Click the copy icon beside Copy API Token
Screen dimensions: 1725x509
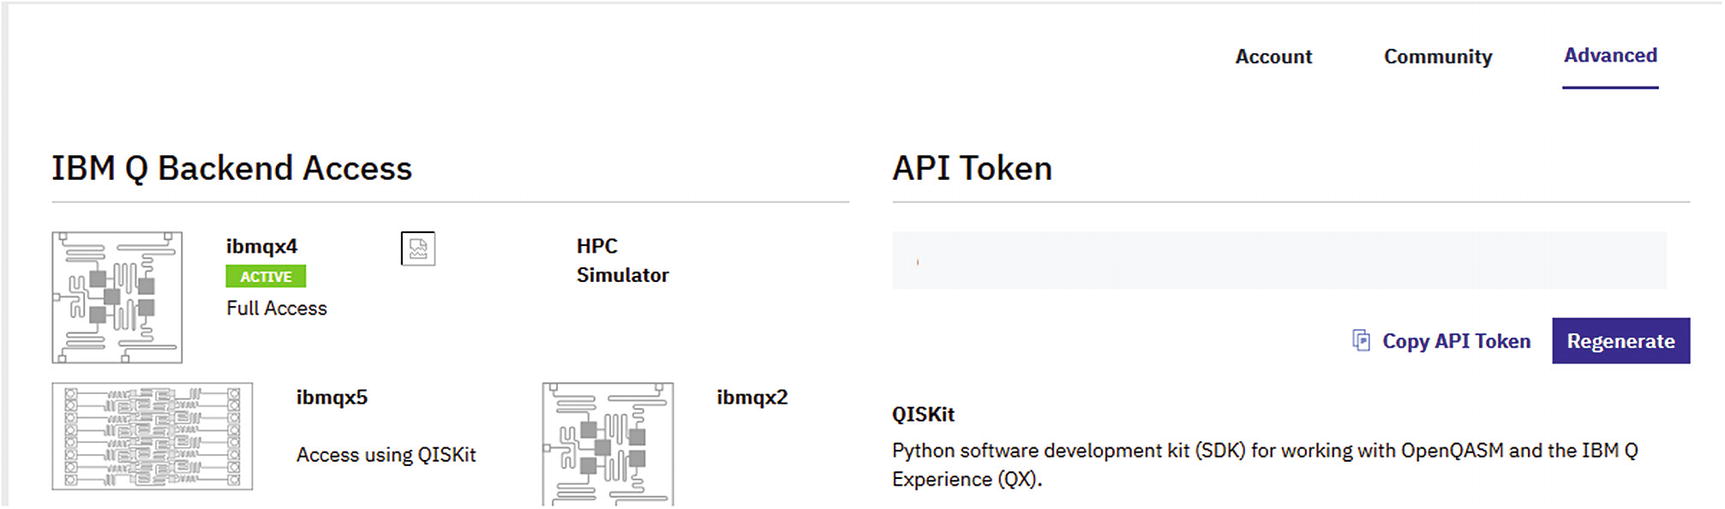(x=1361, y=341)
